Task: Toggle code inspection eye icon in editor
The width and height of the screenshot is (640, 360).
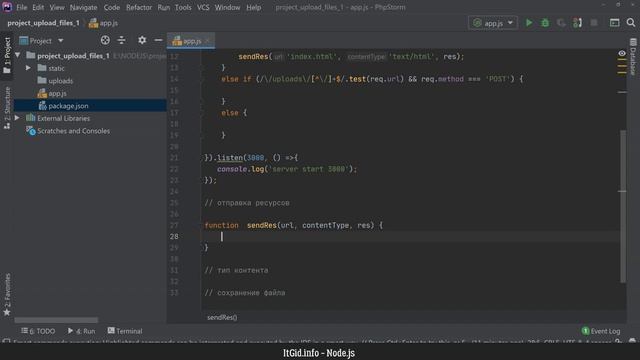Action: tap(622, 53)
